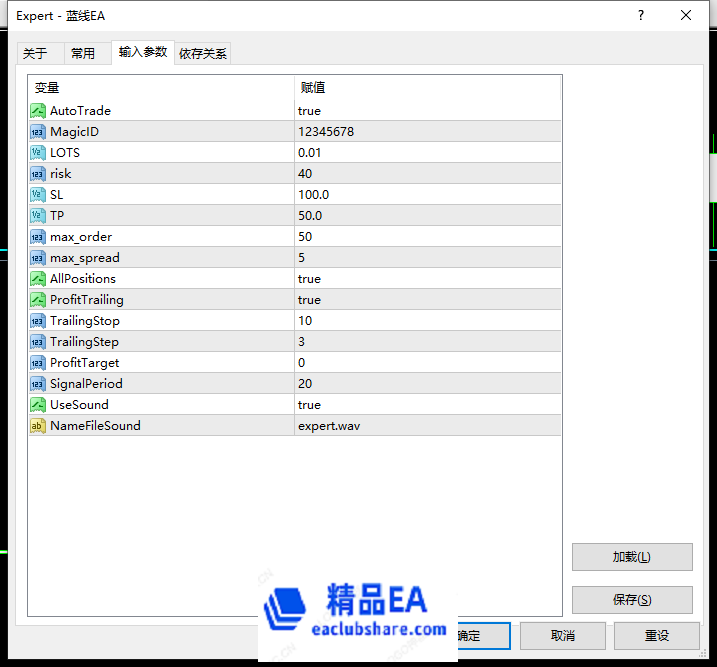717x667 pixels.
Task: Select the LOTS variable name
Action: coord(65,153)
